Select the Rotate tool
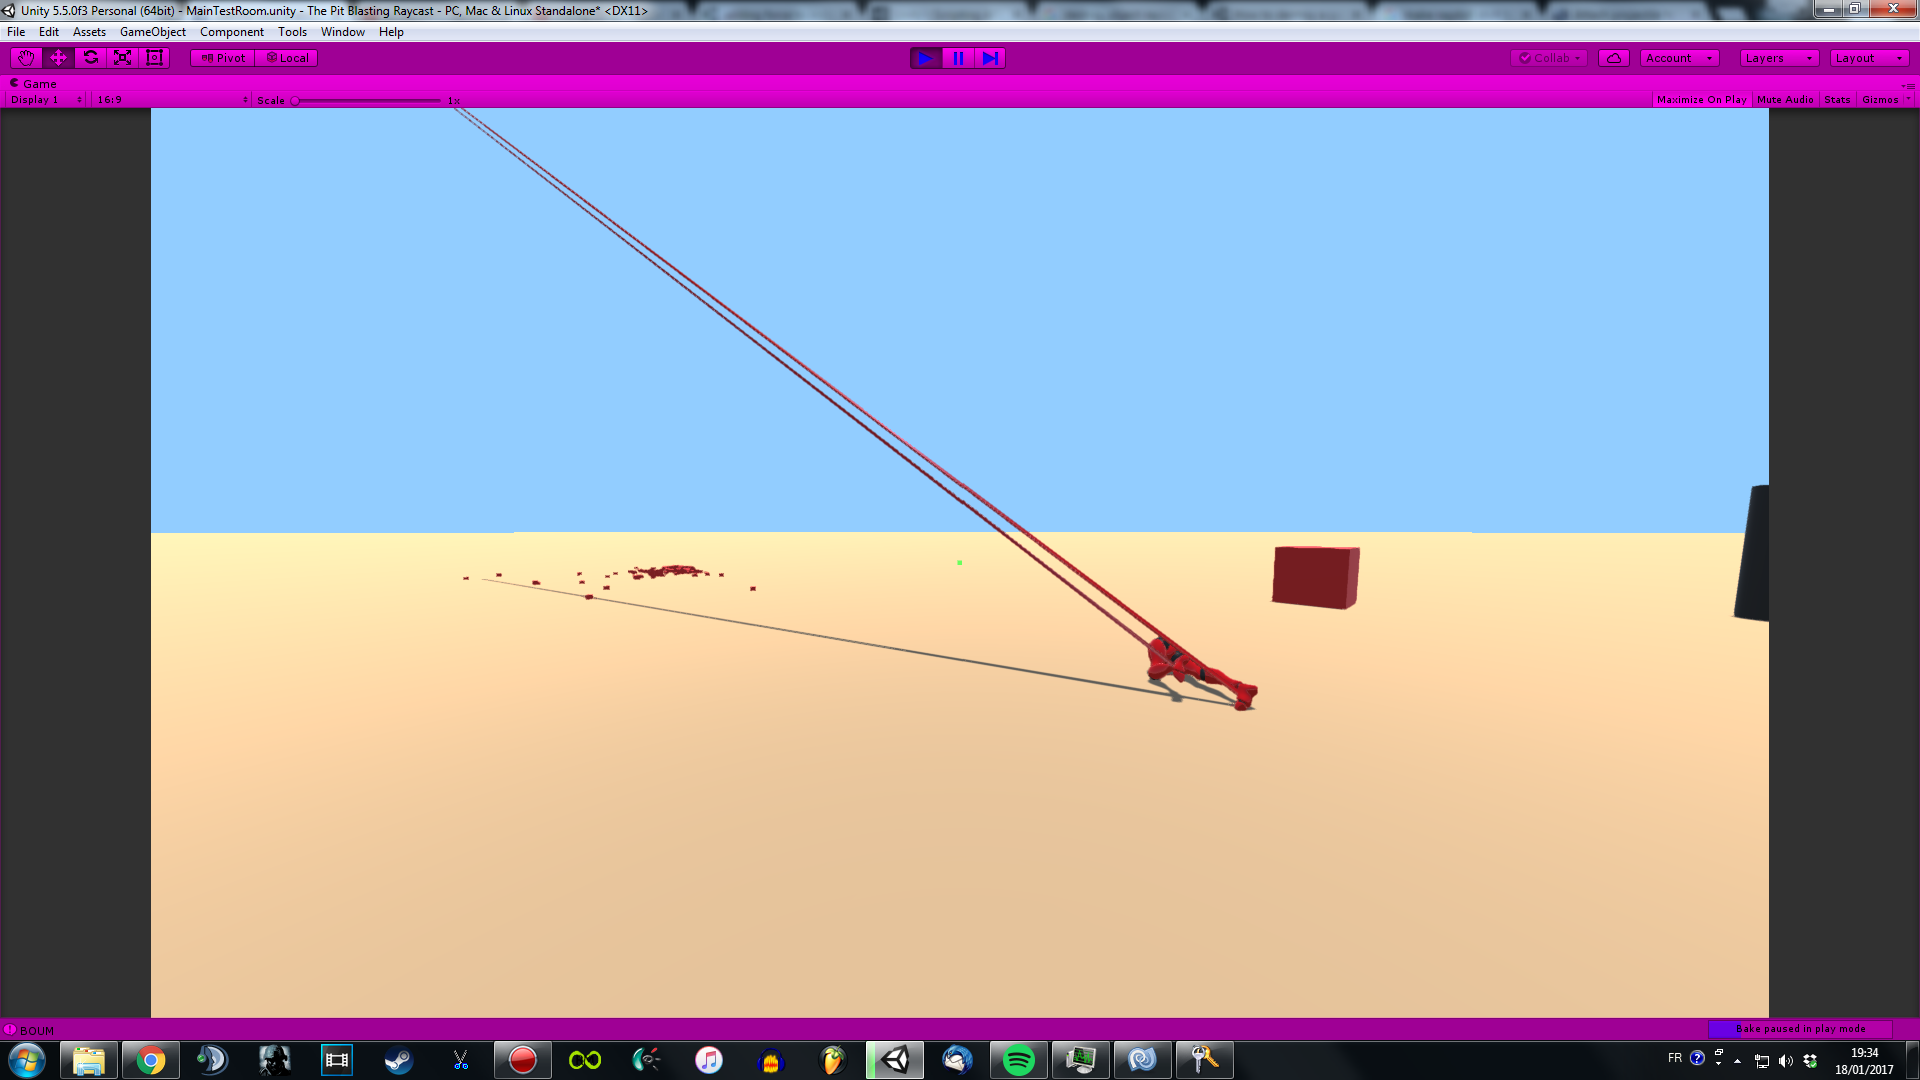1920x1080 pixels. click(91, 58)
